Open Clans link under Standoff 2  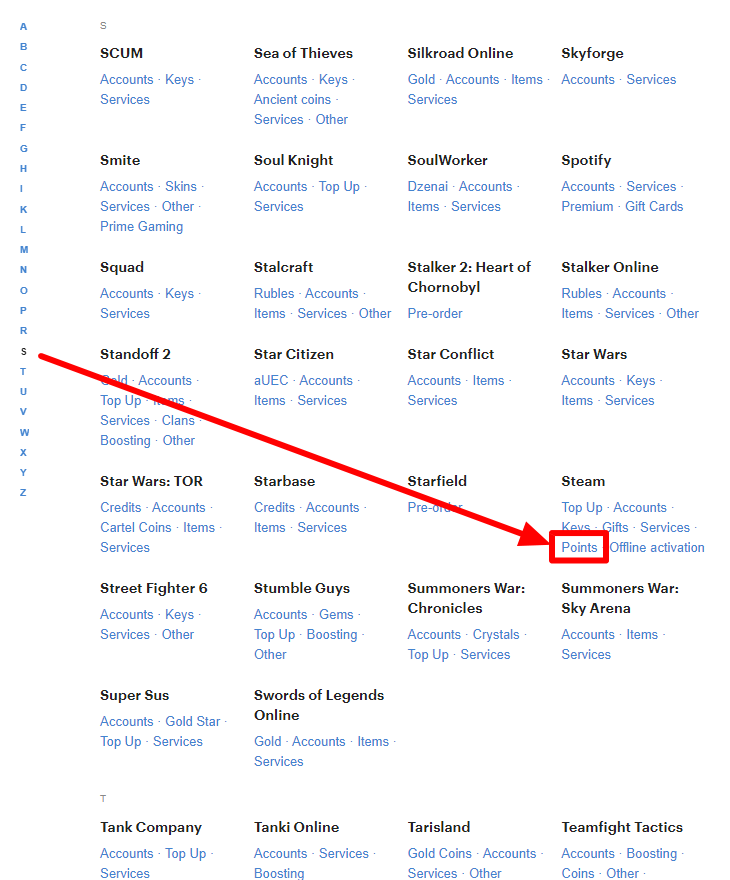(178, 420)
